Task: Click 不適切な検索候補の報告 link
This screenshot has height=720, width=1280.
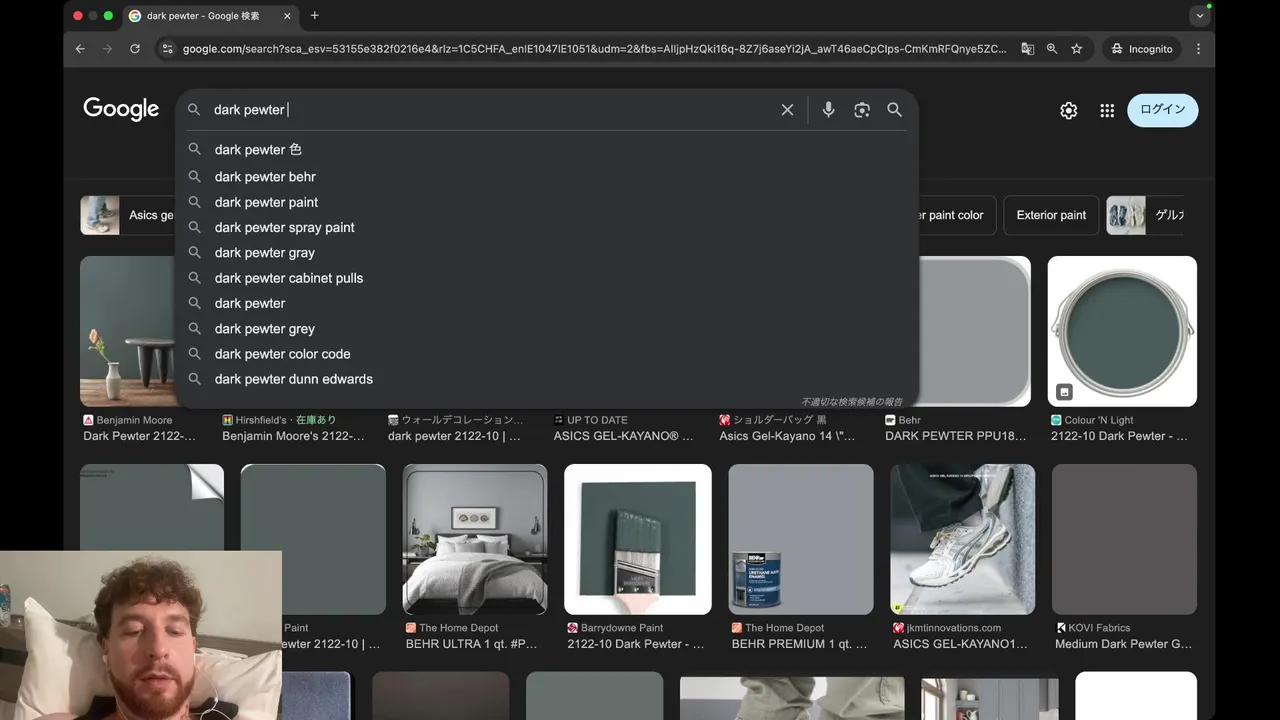Action: pos(851,401)
